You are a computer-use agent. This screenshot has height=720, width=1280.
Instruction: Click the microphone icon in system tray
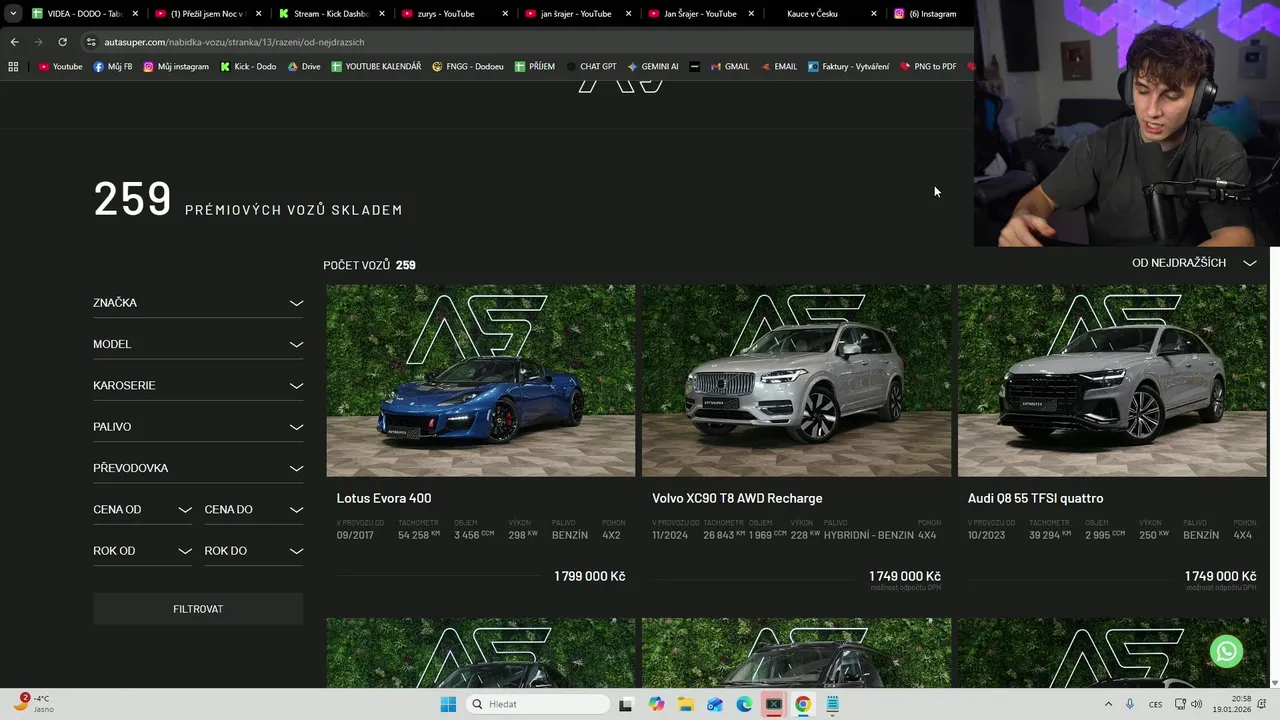tap(1130, 704)
